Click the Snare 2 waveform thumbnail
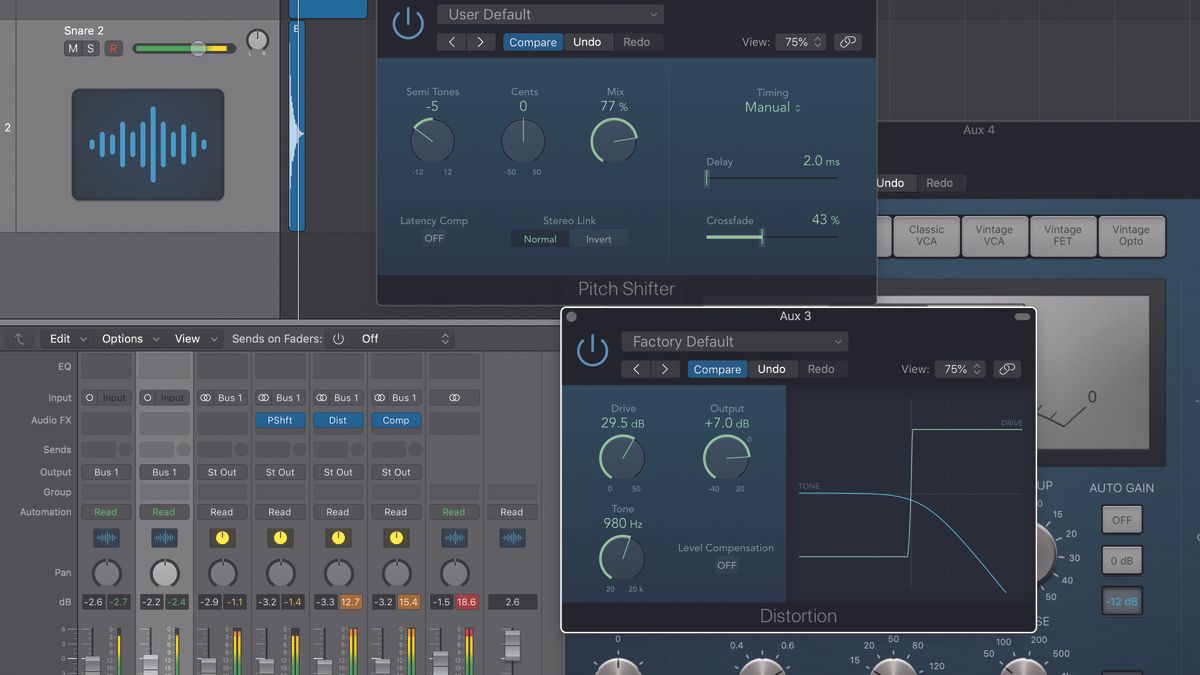Image resolution: width=1200 pixels, height=675 pixels. tap(147, 143)
